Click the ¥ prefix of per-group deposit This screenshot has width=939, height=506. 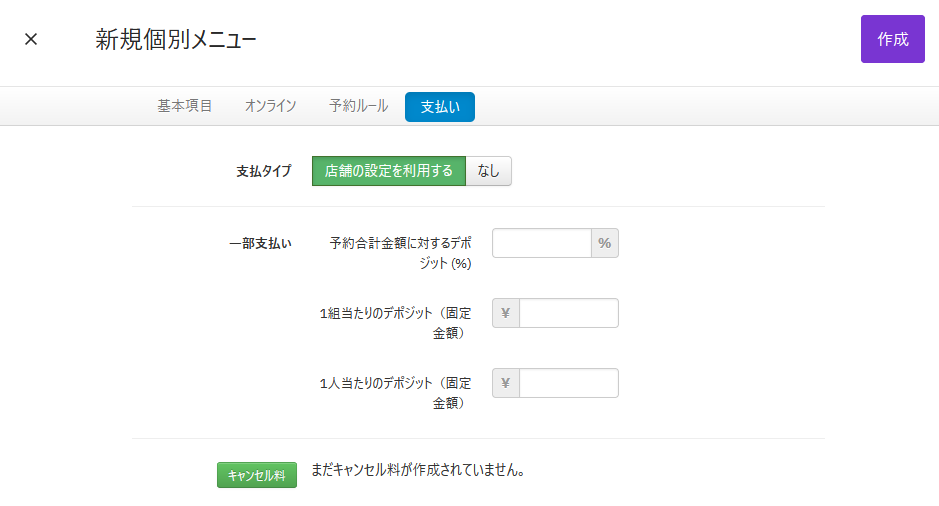pos(506,313)
